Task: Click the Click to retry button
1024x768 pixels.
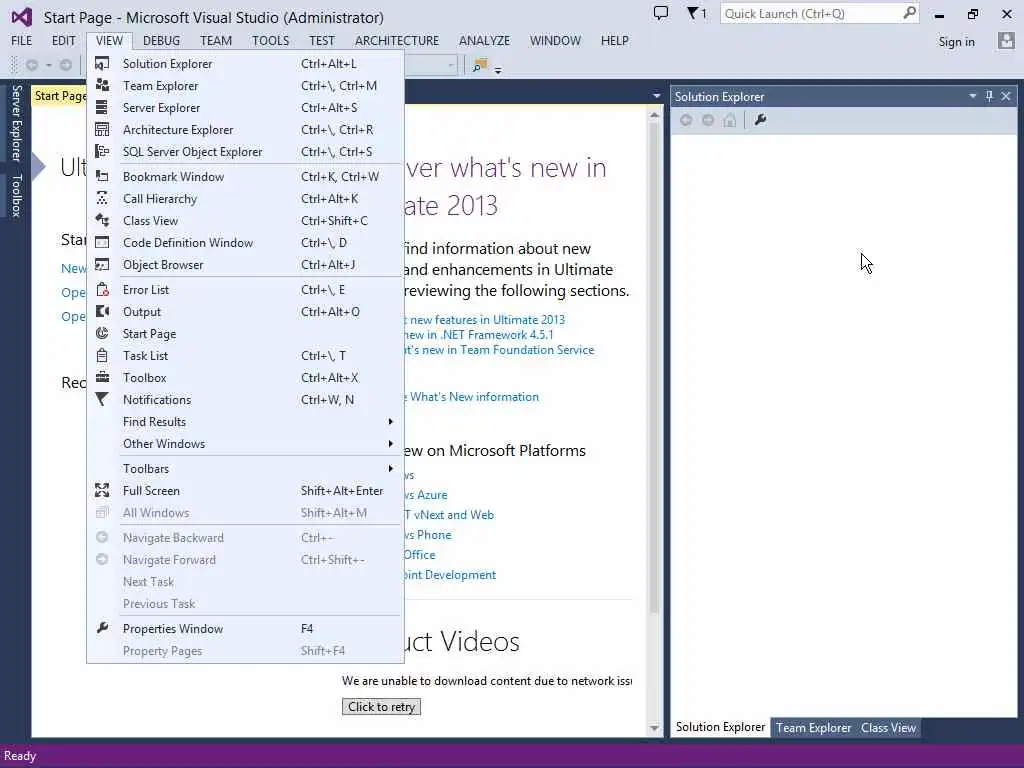Action: [x=381, y=707]
